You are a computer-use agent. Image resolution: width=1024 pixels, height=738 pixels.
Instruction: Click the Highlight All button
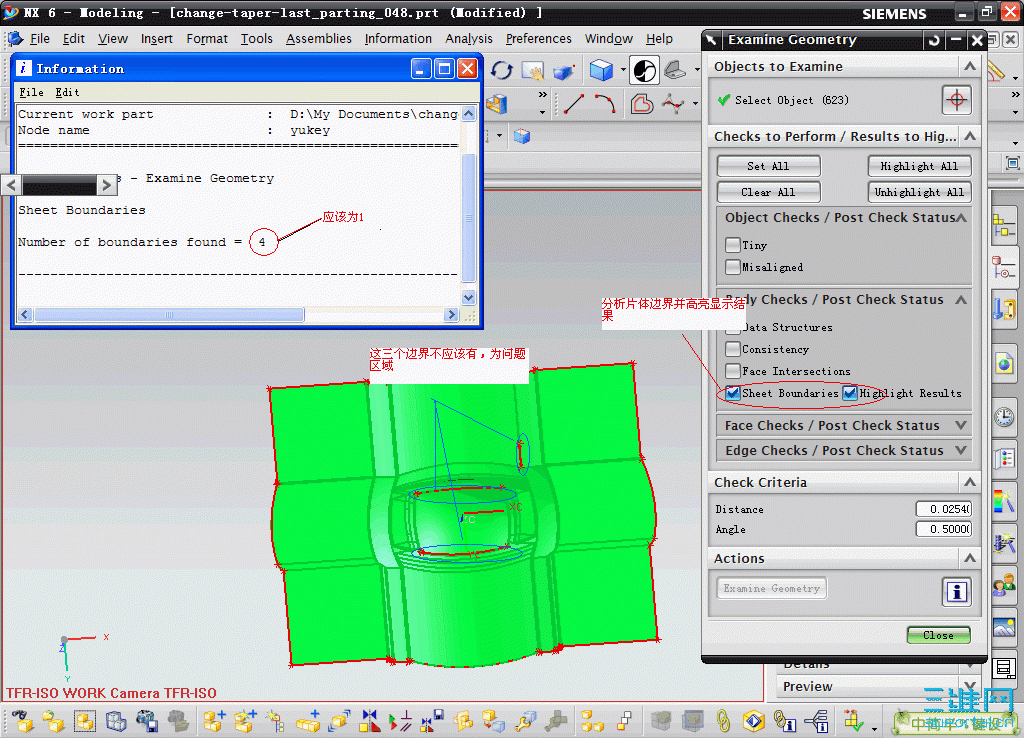point(919,166)
